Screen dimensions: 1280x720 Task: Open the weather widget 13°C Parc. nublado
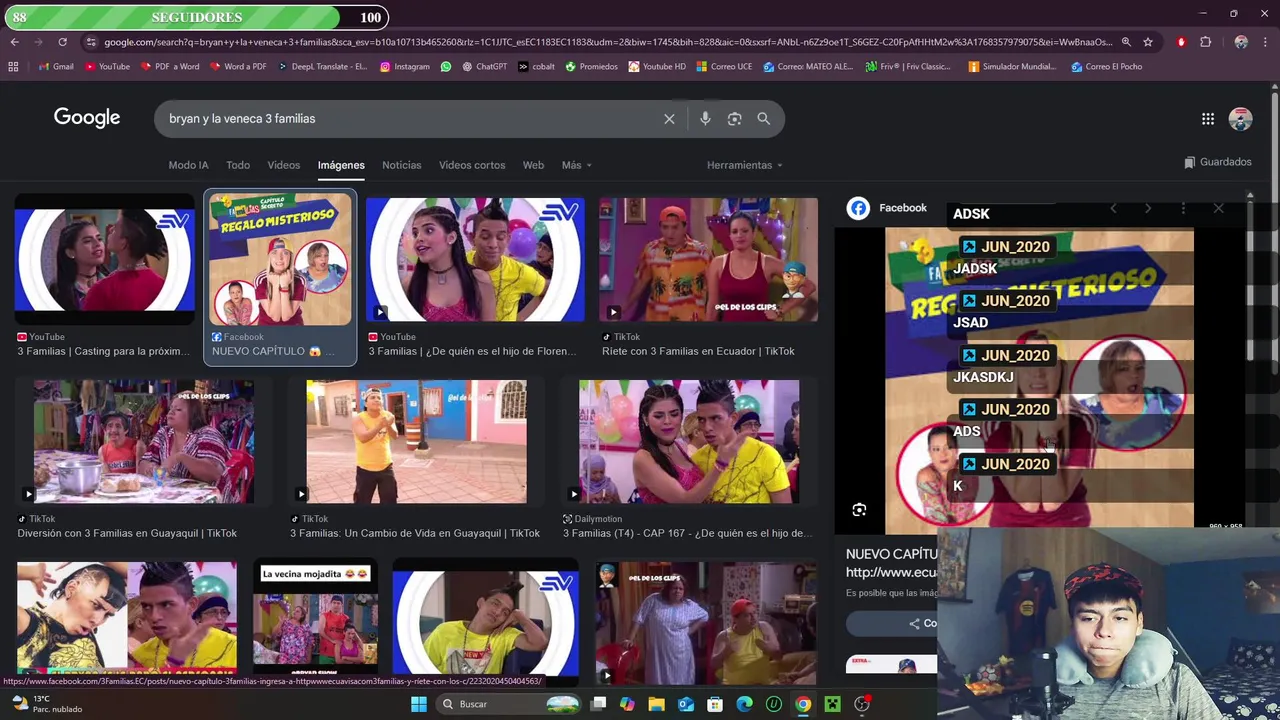[46, 704]
